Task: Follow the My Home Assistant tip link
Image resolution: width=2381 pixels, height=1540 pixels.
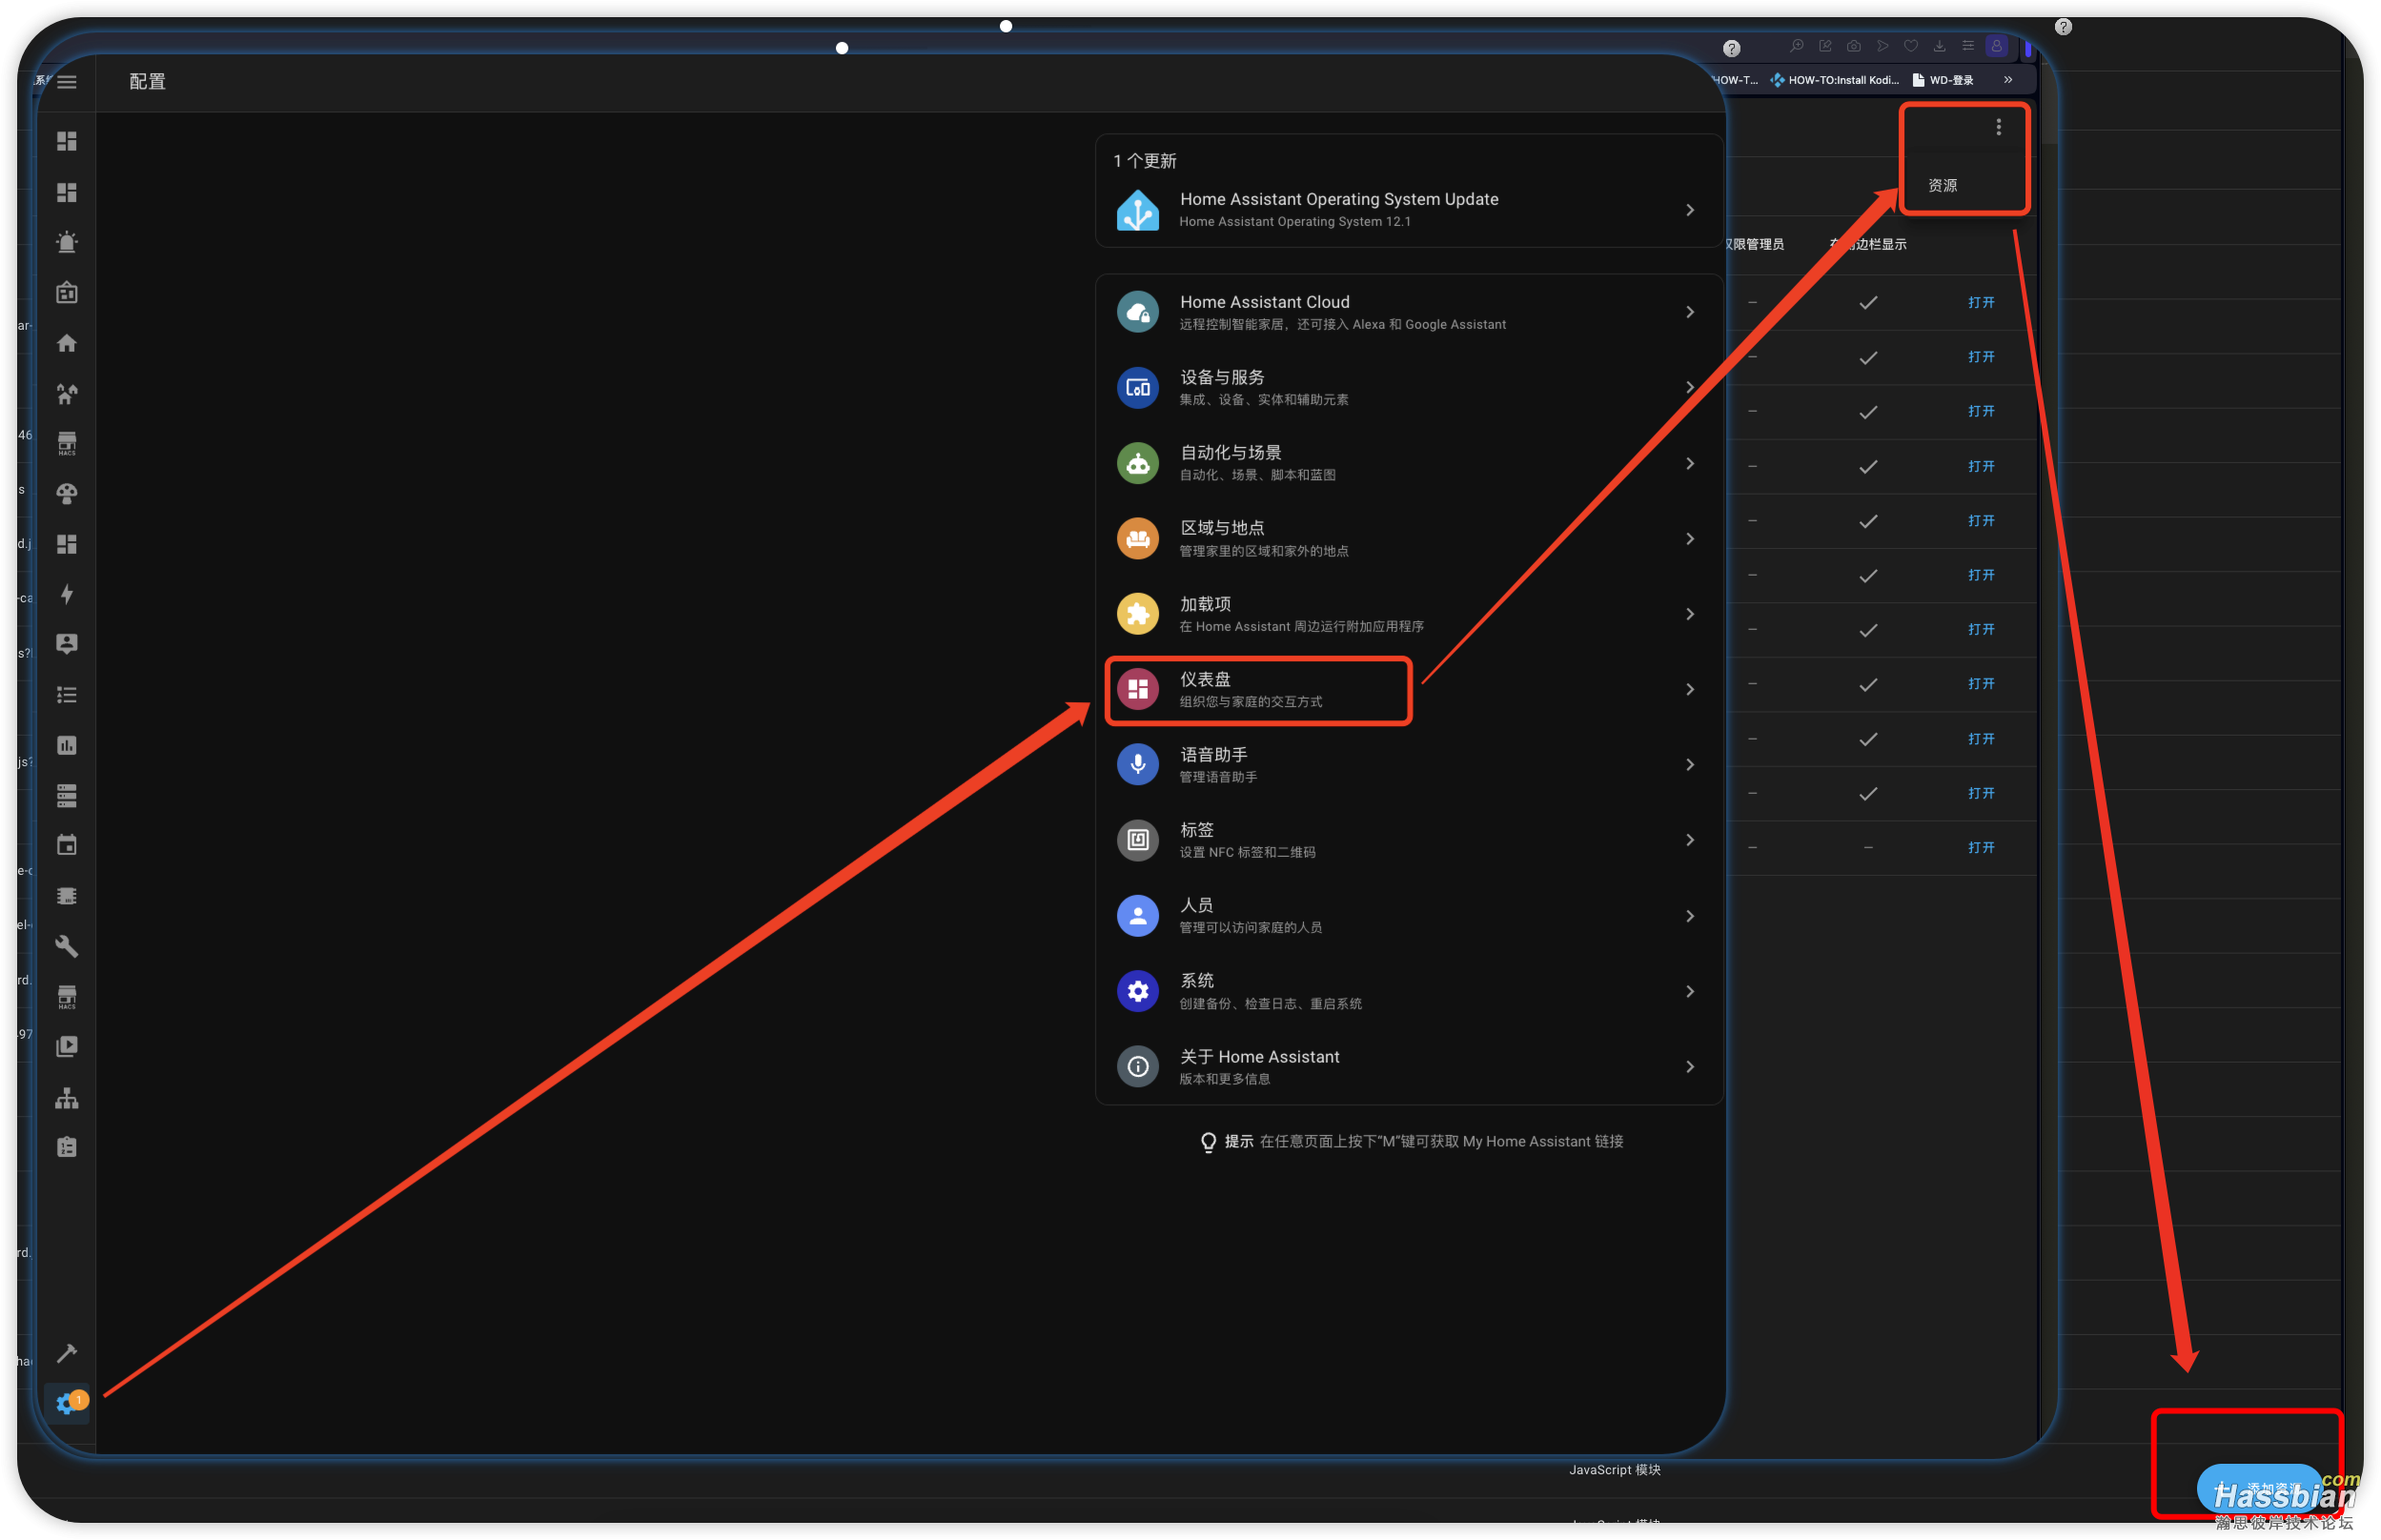Action: (x=1542, y=1142)
